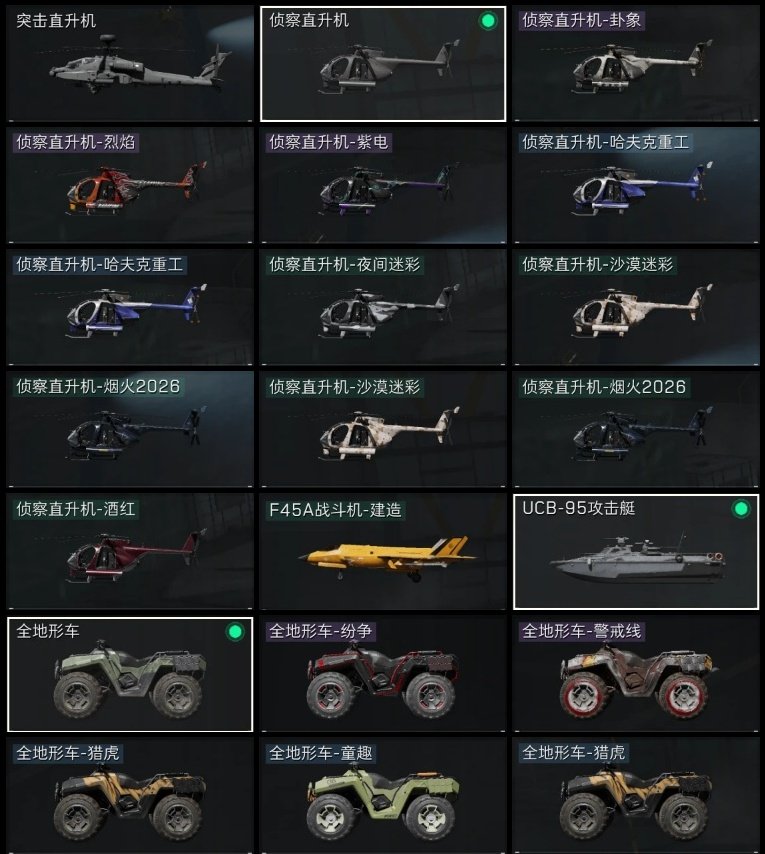765x854 pixels.
Task: Select 猎虎 ATV skin below 警戒线
Action: [636, 796]
